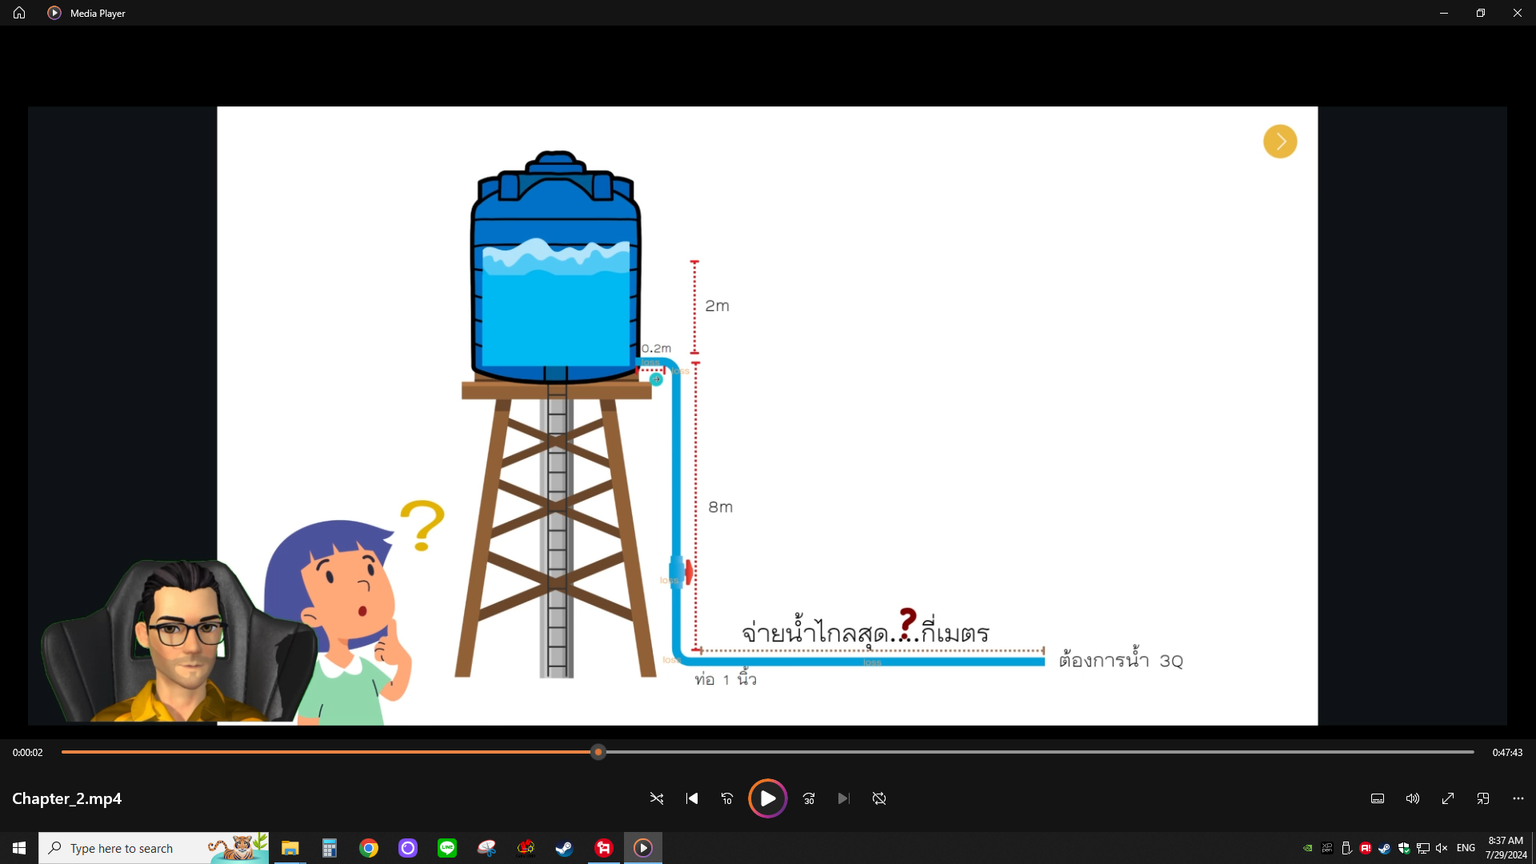Toggle shuffle playback
The image size is (1536, 864).
coord(657,799)
